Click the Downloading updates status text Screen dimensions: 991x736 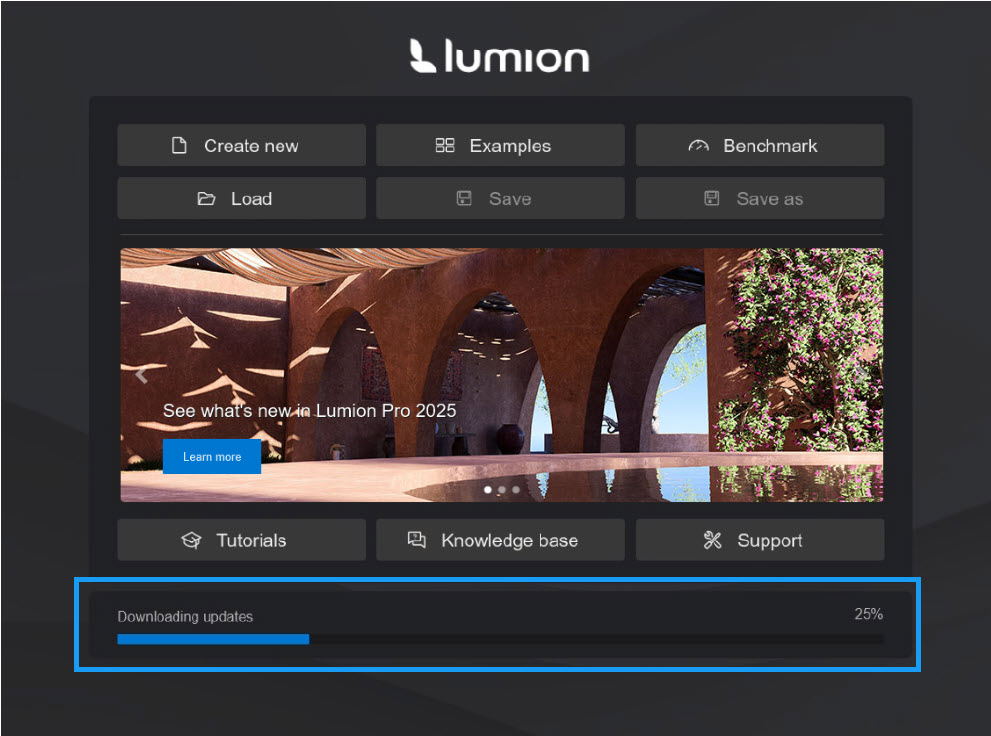[185, 617]
